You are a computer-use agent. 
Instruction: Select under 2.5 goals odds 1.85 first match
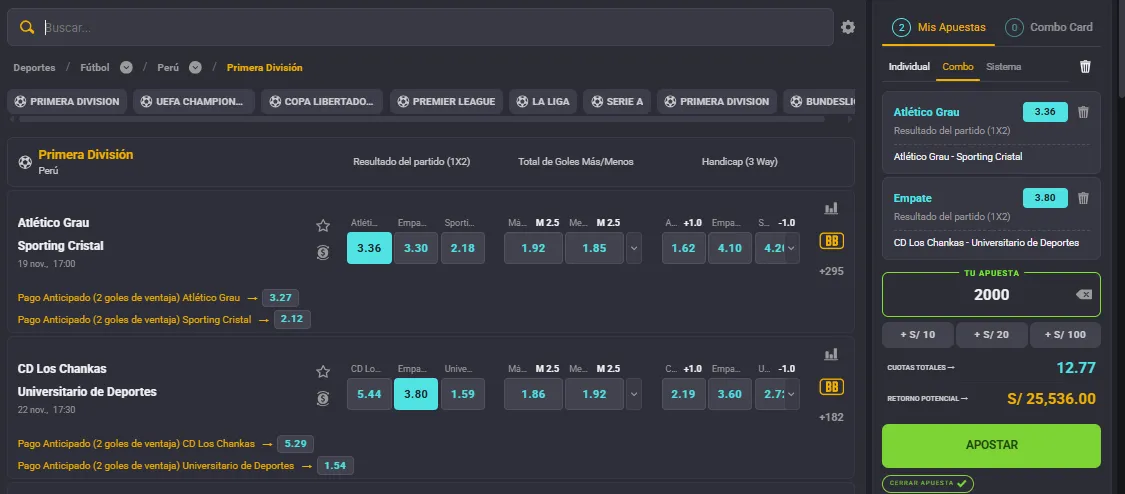coord(594,248)
